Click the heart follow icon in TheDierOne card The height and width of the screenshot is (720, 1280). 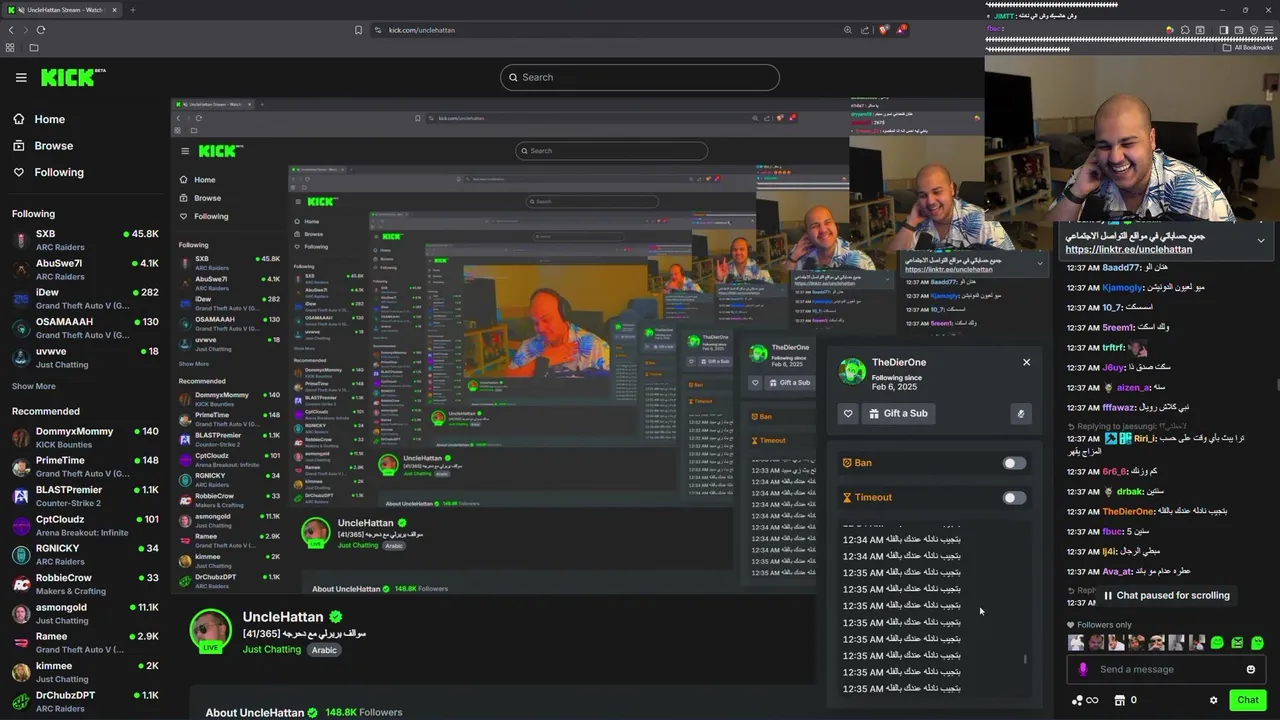tap(848, 413)
